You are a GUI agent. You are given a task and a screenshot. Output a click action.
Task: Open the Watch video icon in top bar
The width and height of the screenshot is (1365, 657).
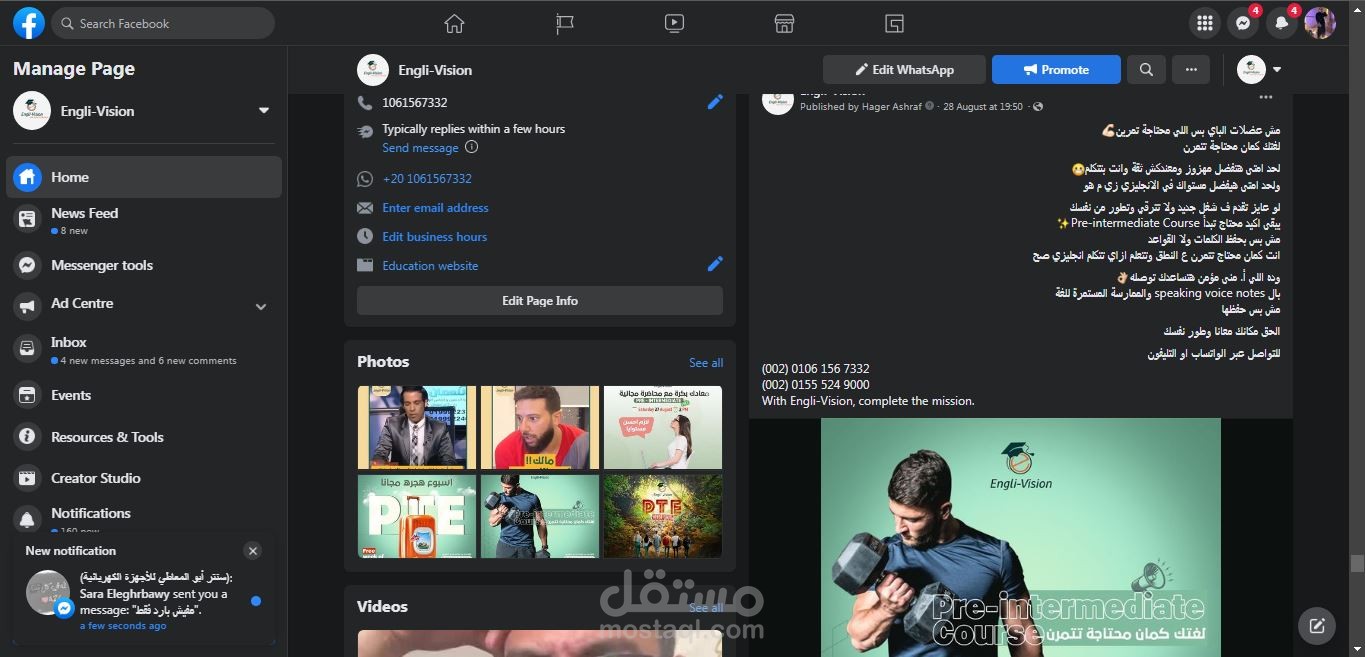click(674, 23)
